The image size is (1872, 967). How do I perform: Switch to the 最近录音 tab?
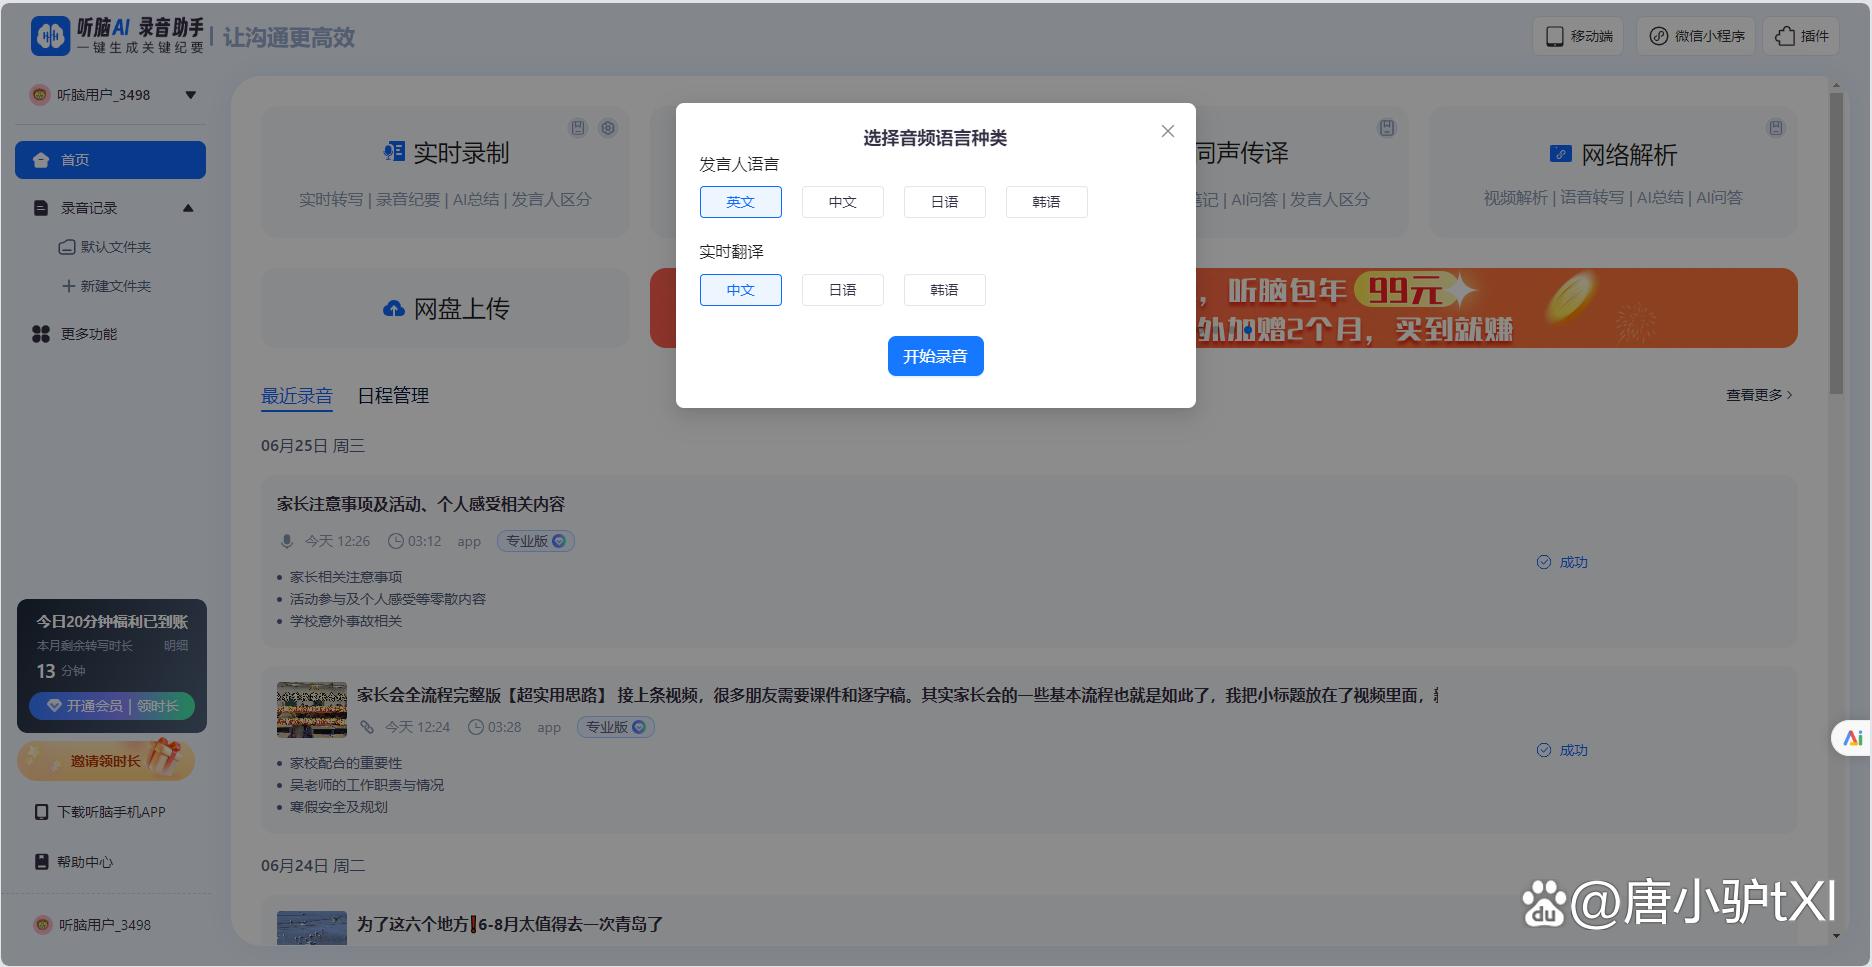tap(297, 396)
